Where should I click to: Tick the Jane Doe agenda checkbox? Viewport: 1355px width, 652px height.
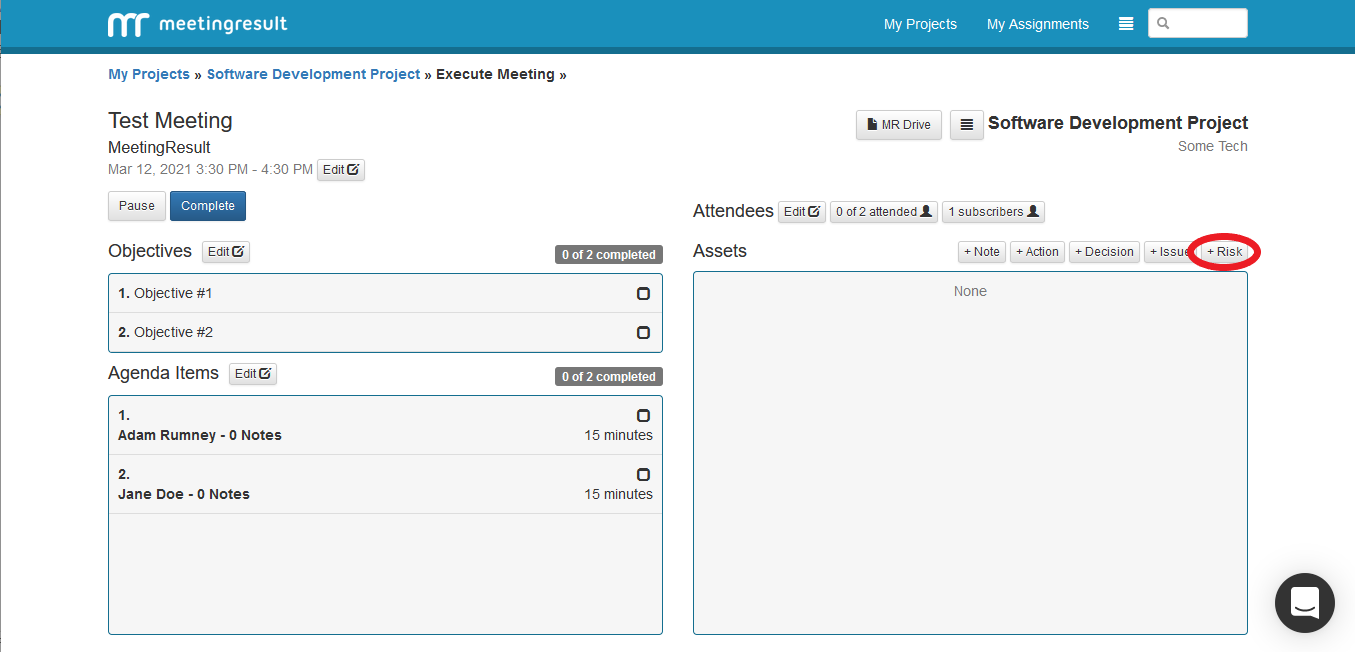point(643,475)
